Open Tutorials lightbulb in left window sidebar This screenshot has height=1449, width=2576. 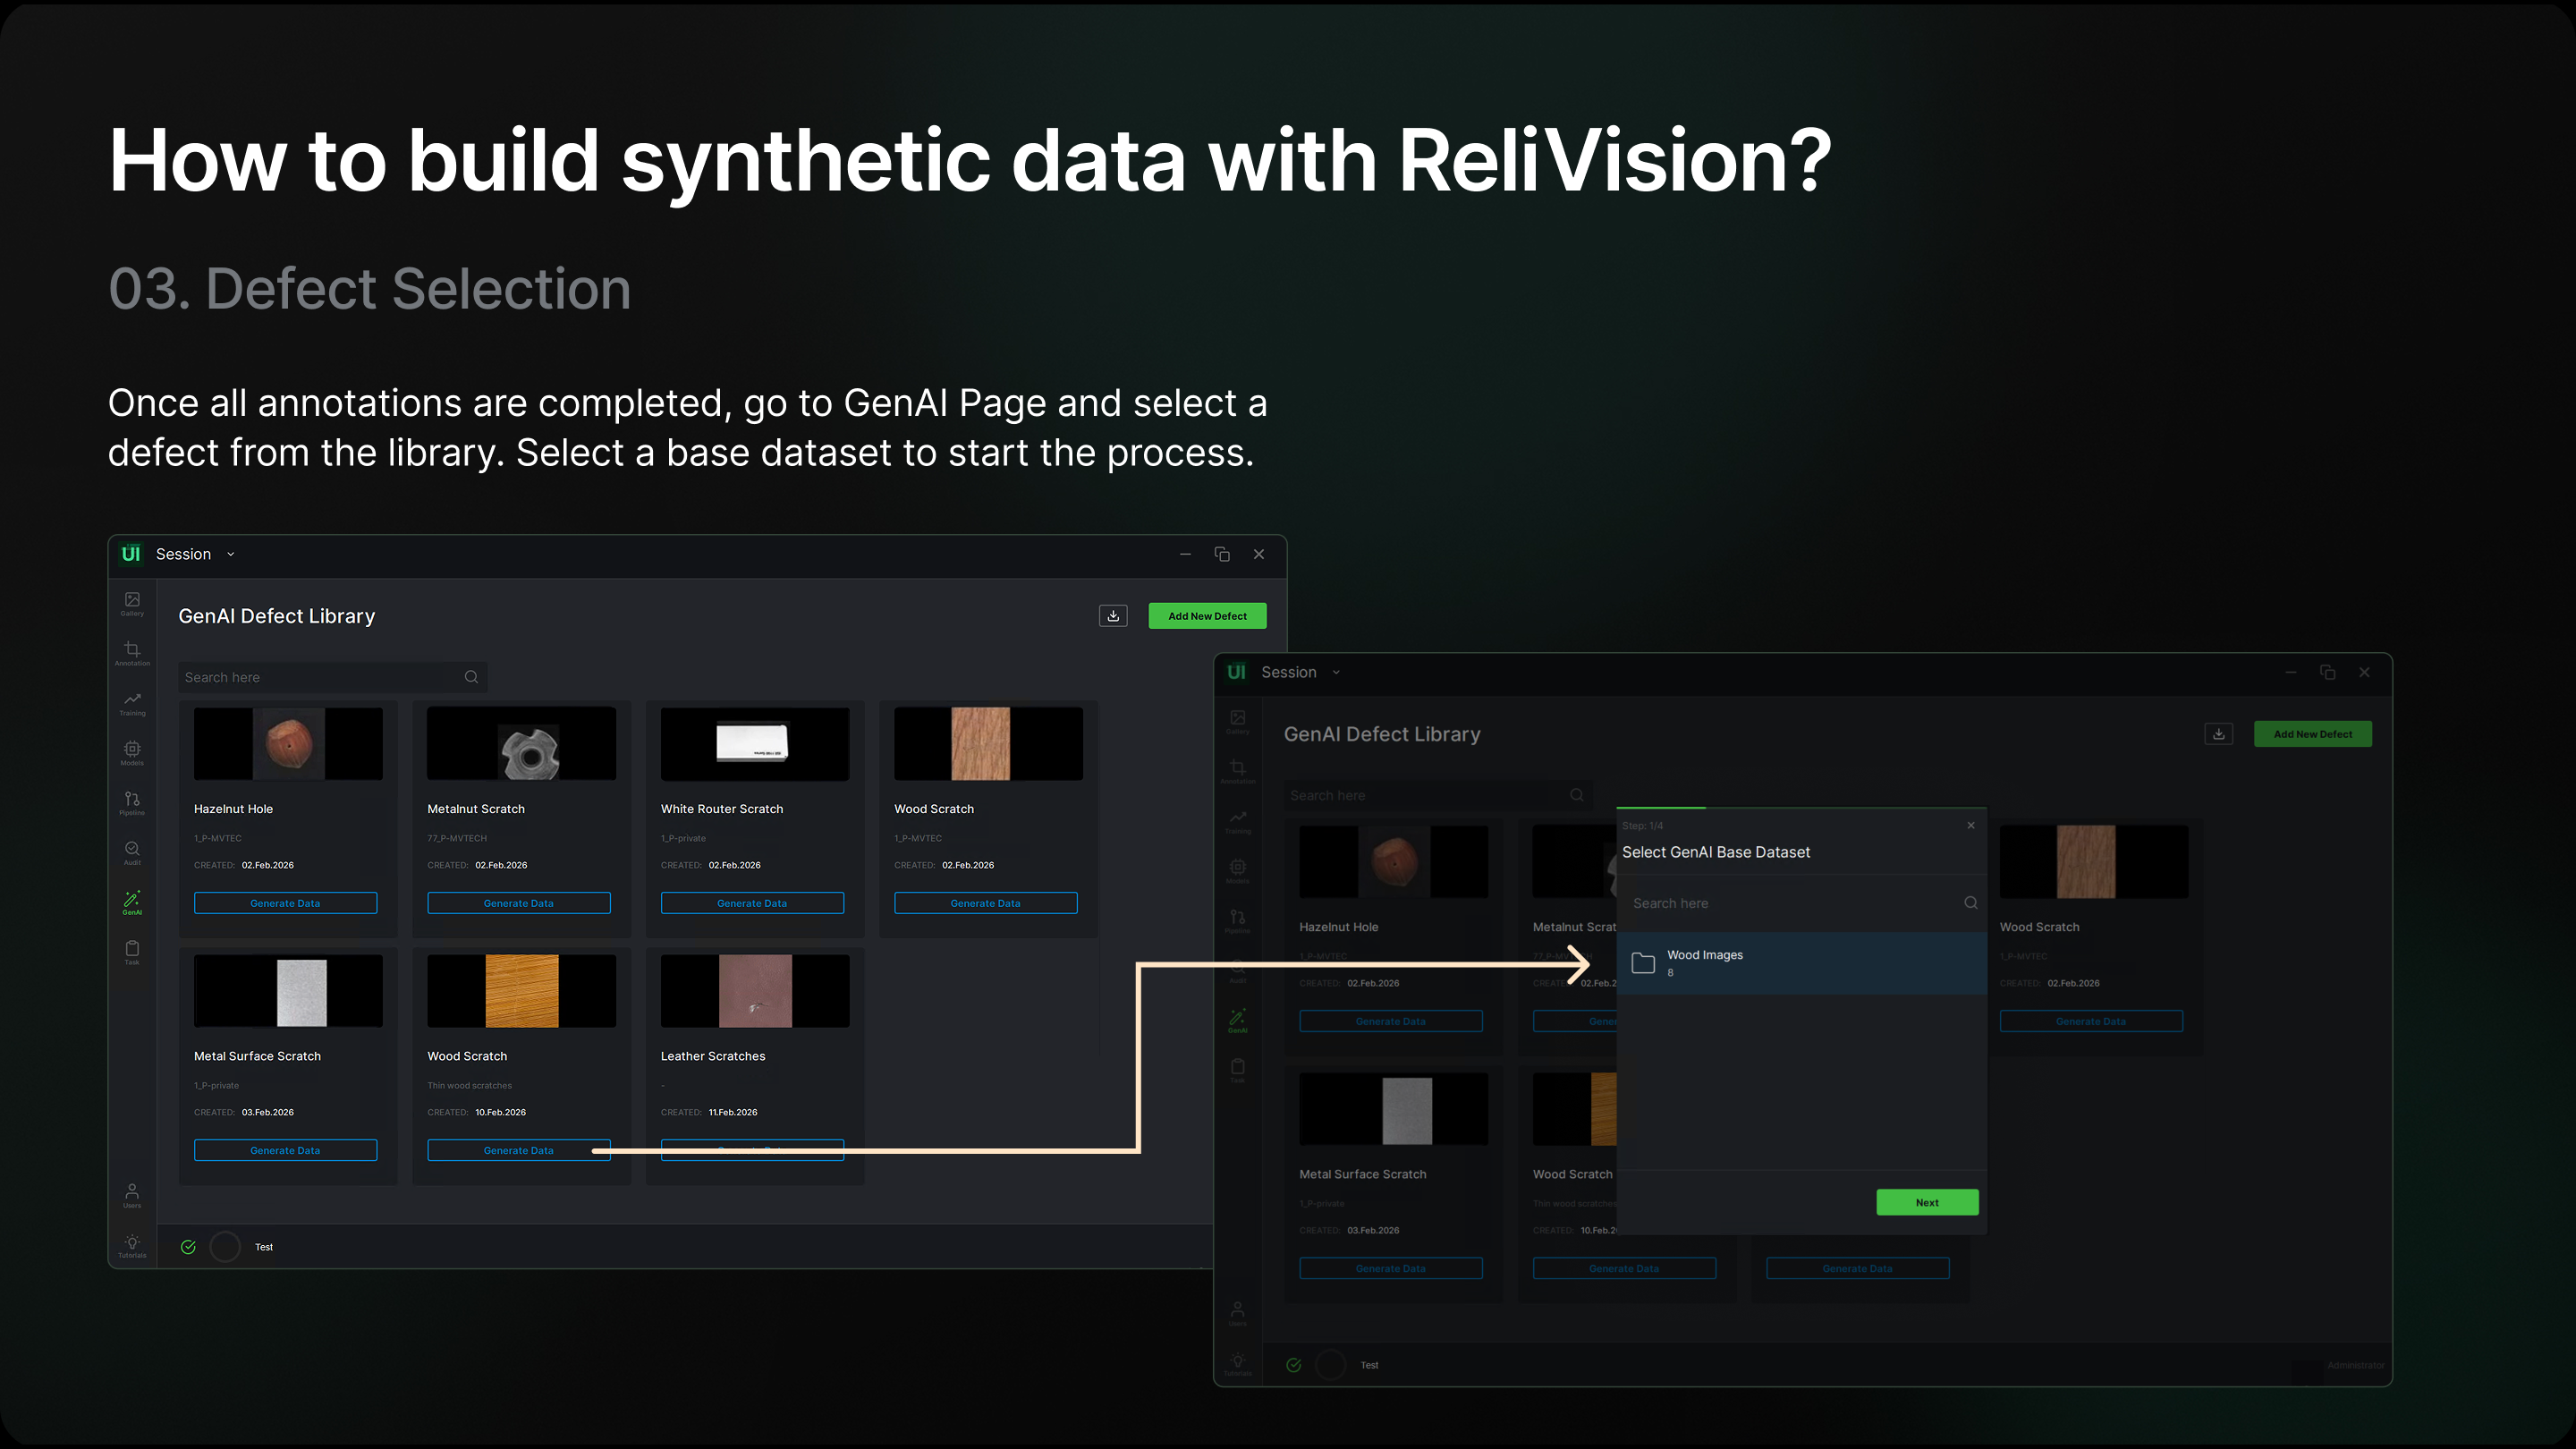pos(132,1245)
